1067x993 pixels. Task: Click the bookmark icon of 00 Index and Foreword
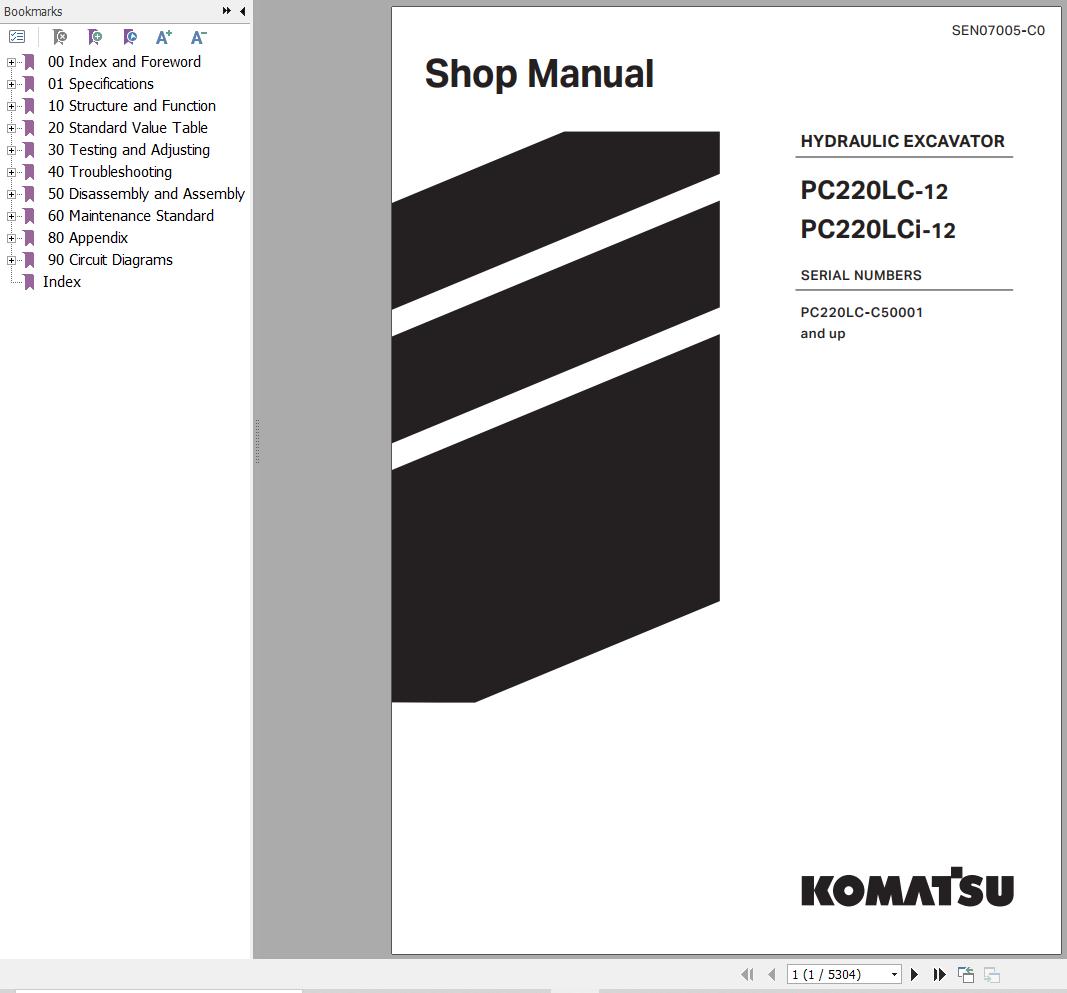point(29,63)
